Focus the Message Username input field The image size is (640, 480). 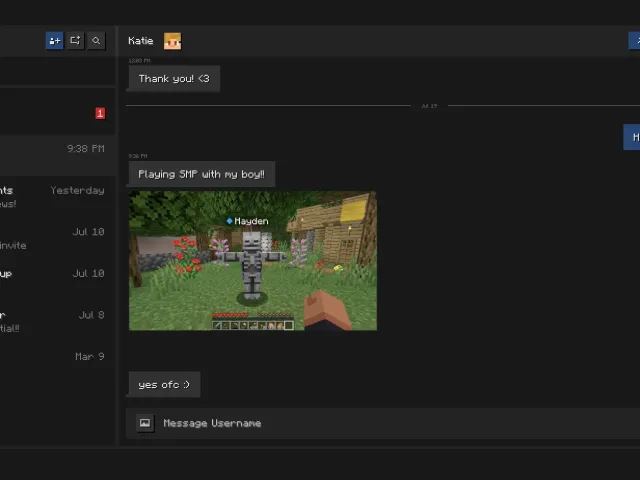(383, 423)
